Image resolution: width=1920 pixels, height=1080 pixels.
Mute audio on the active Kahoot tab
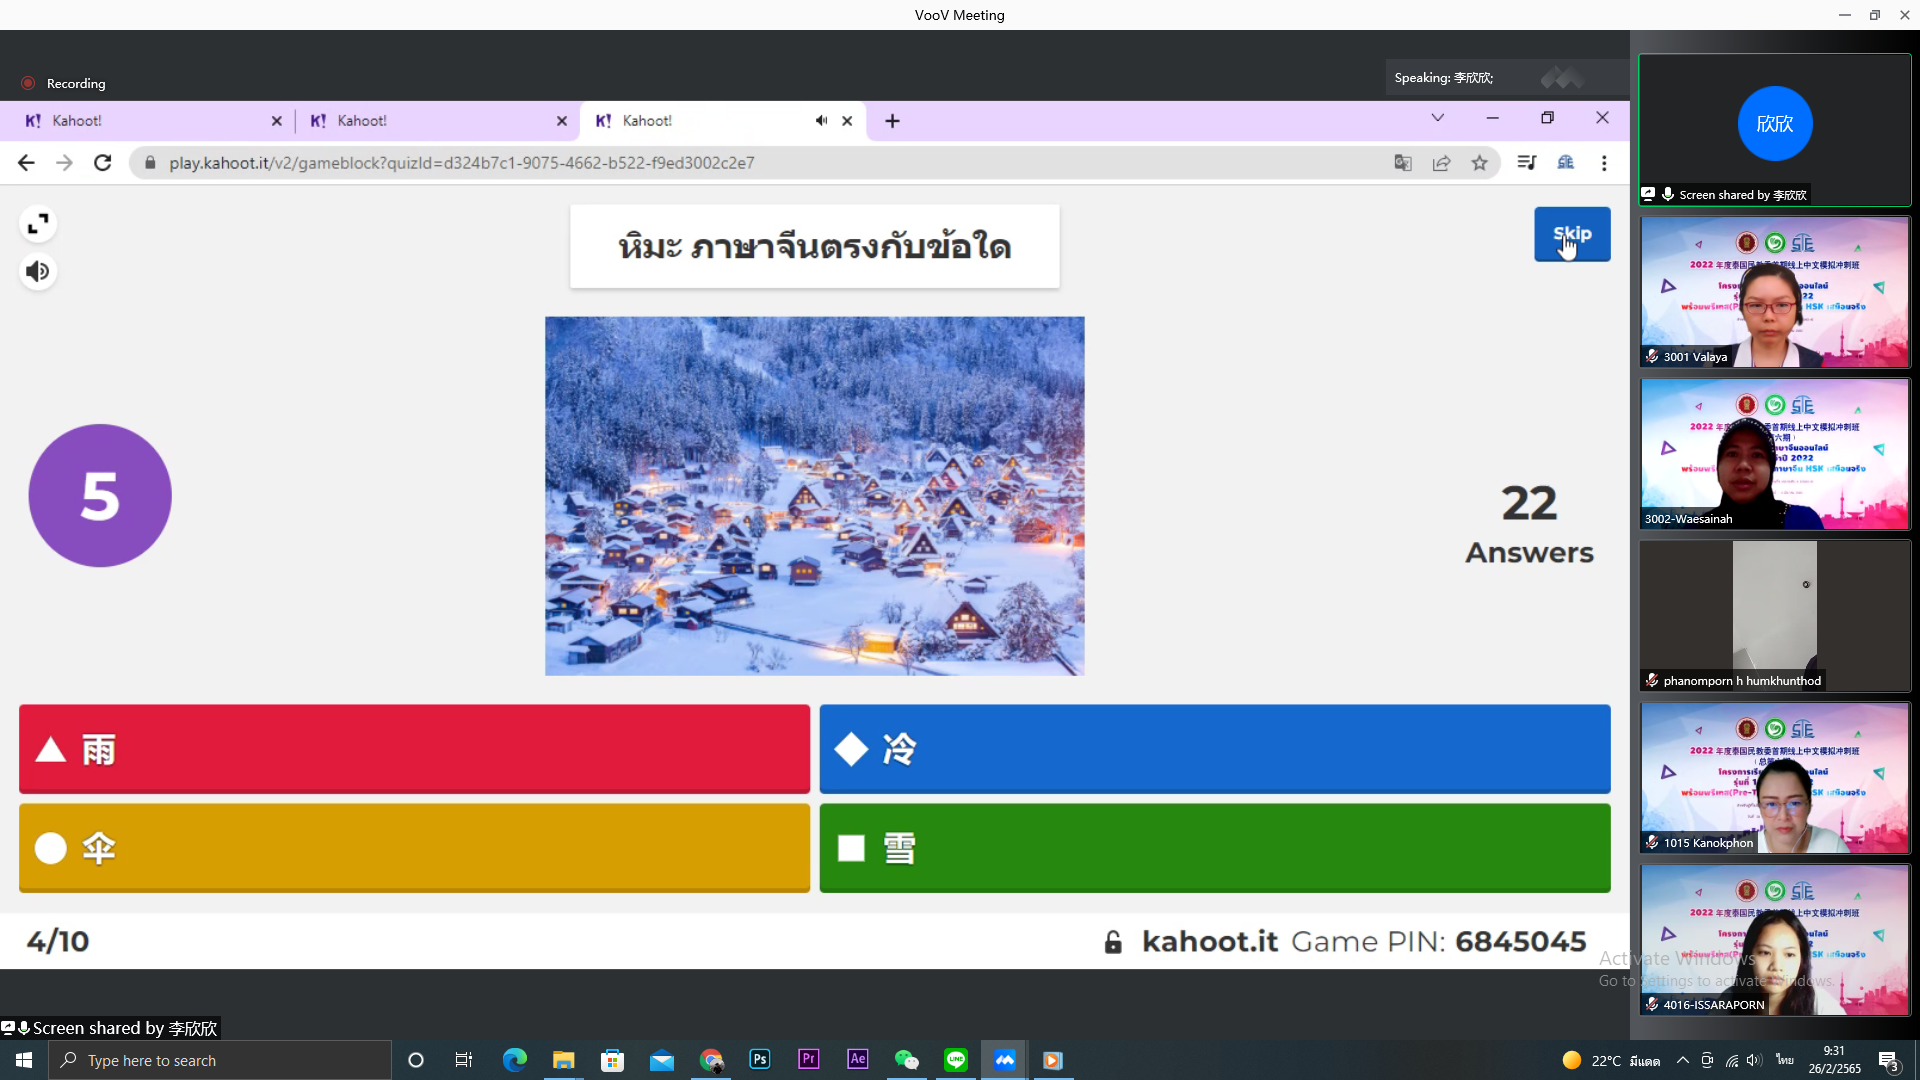[821, 121]
